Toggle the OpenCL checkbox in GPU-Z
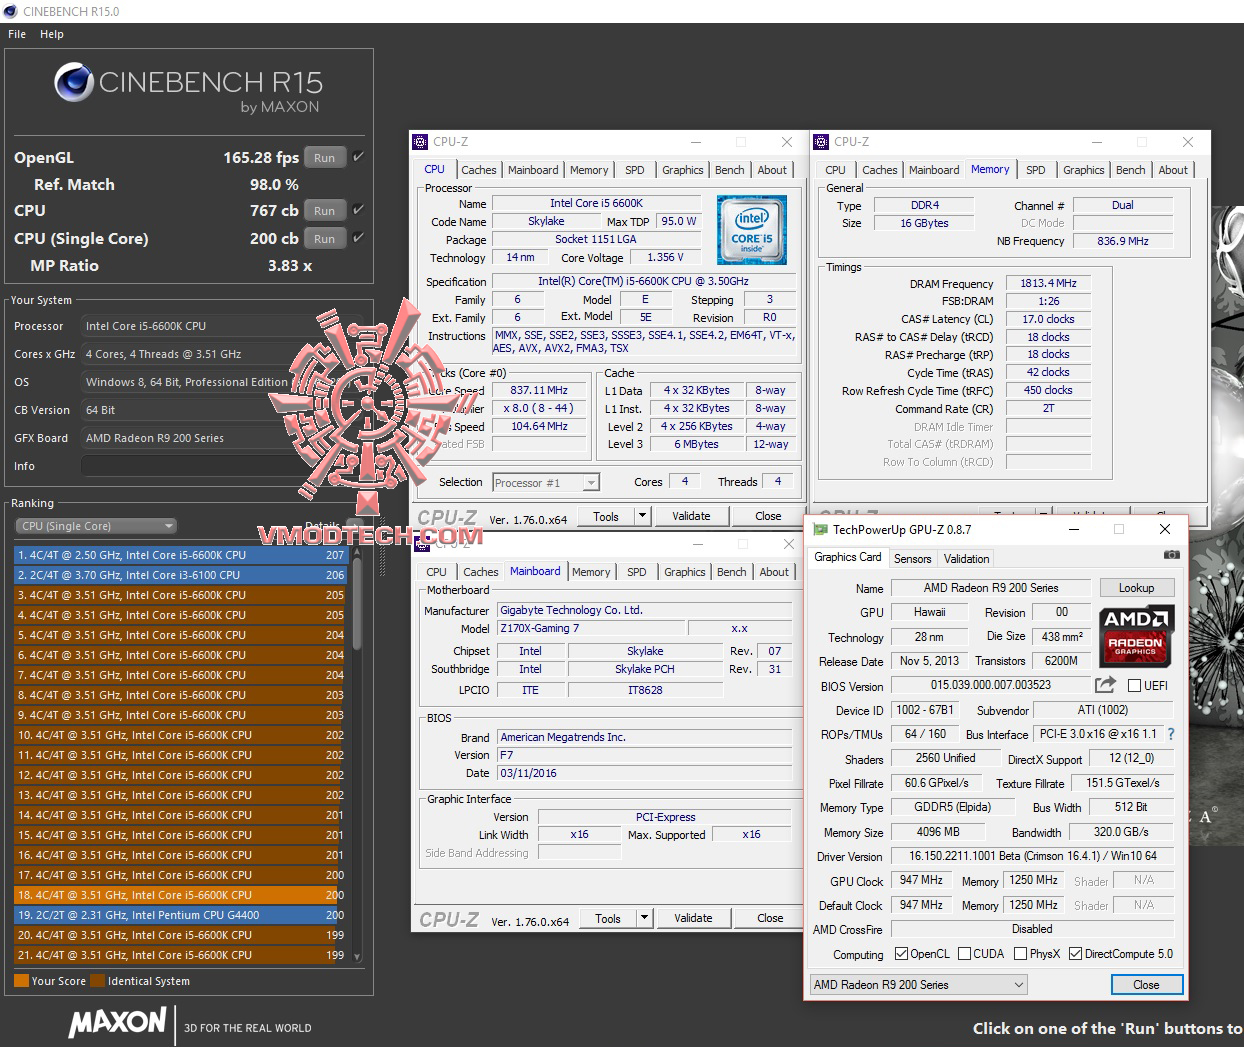The height and width of the screenshot is (1047, 1244). [x=901, y=954]
